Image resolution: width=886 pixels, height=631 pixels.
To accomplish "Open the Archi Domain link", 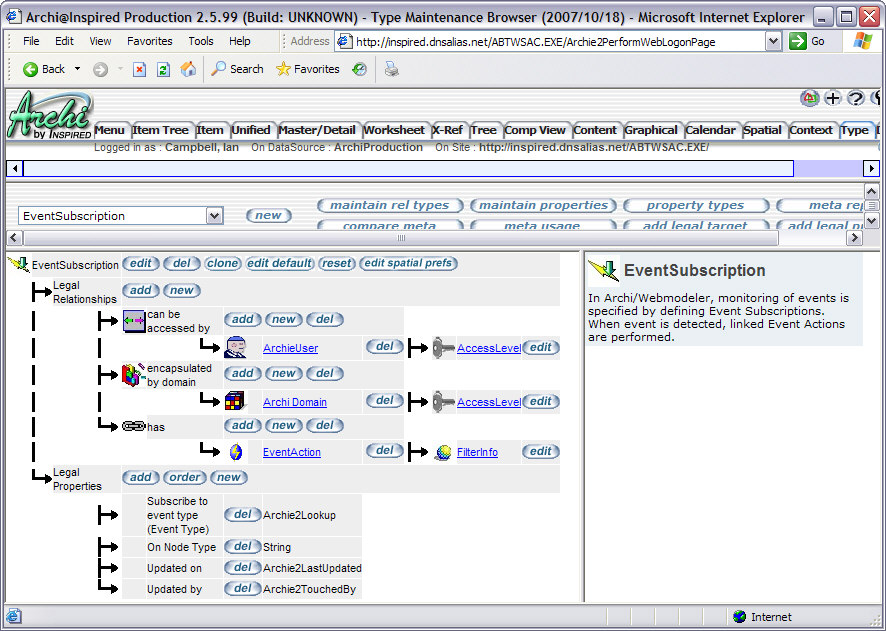I will tap(294, 402).
